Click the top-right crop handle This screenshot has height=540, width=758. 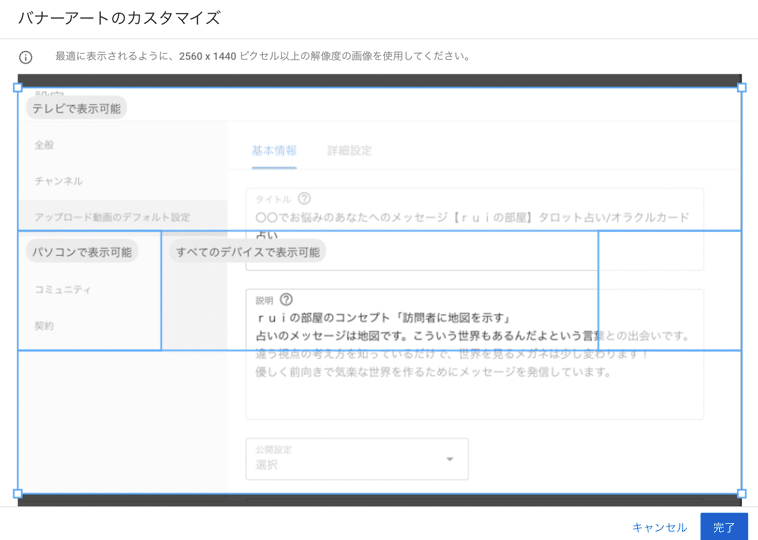click(x=742, y=88)
